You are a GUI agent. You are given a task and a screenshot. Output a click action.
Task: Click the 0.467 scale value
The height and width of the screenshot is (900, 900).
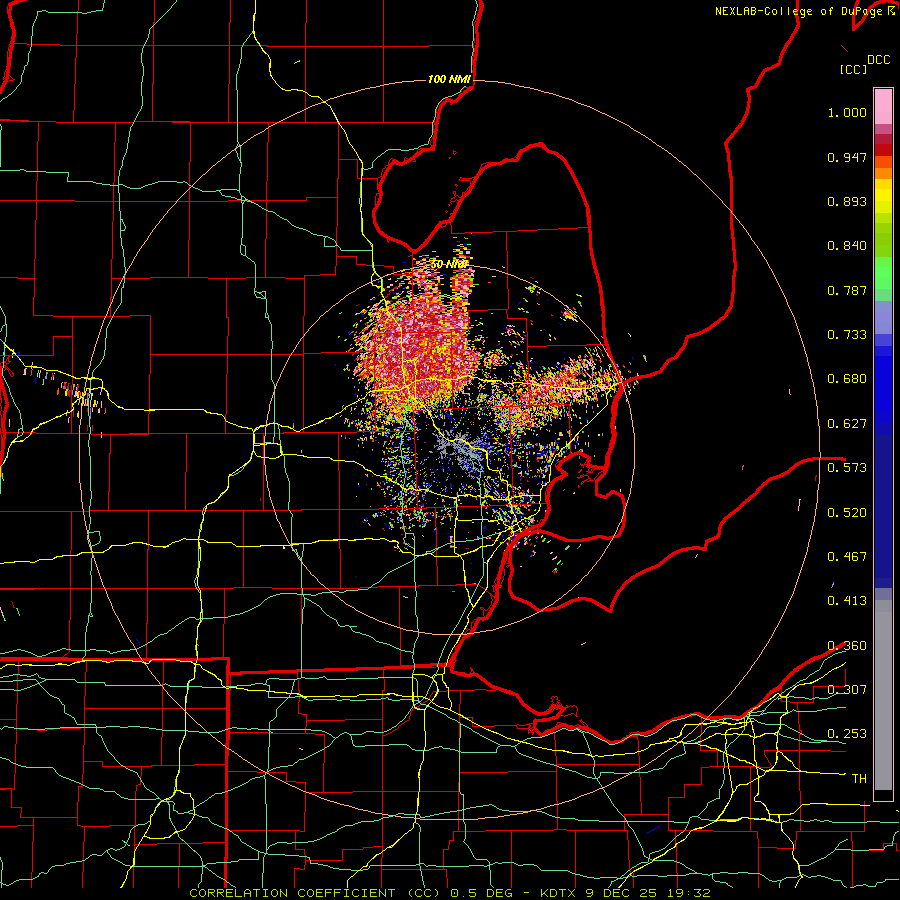click(x=847, y=557)
